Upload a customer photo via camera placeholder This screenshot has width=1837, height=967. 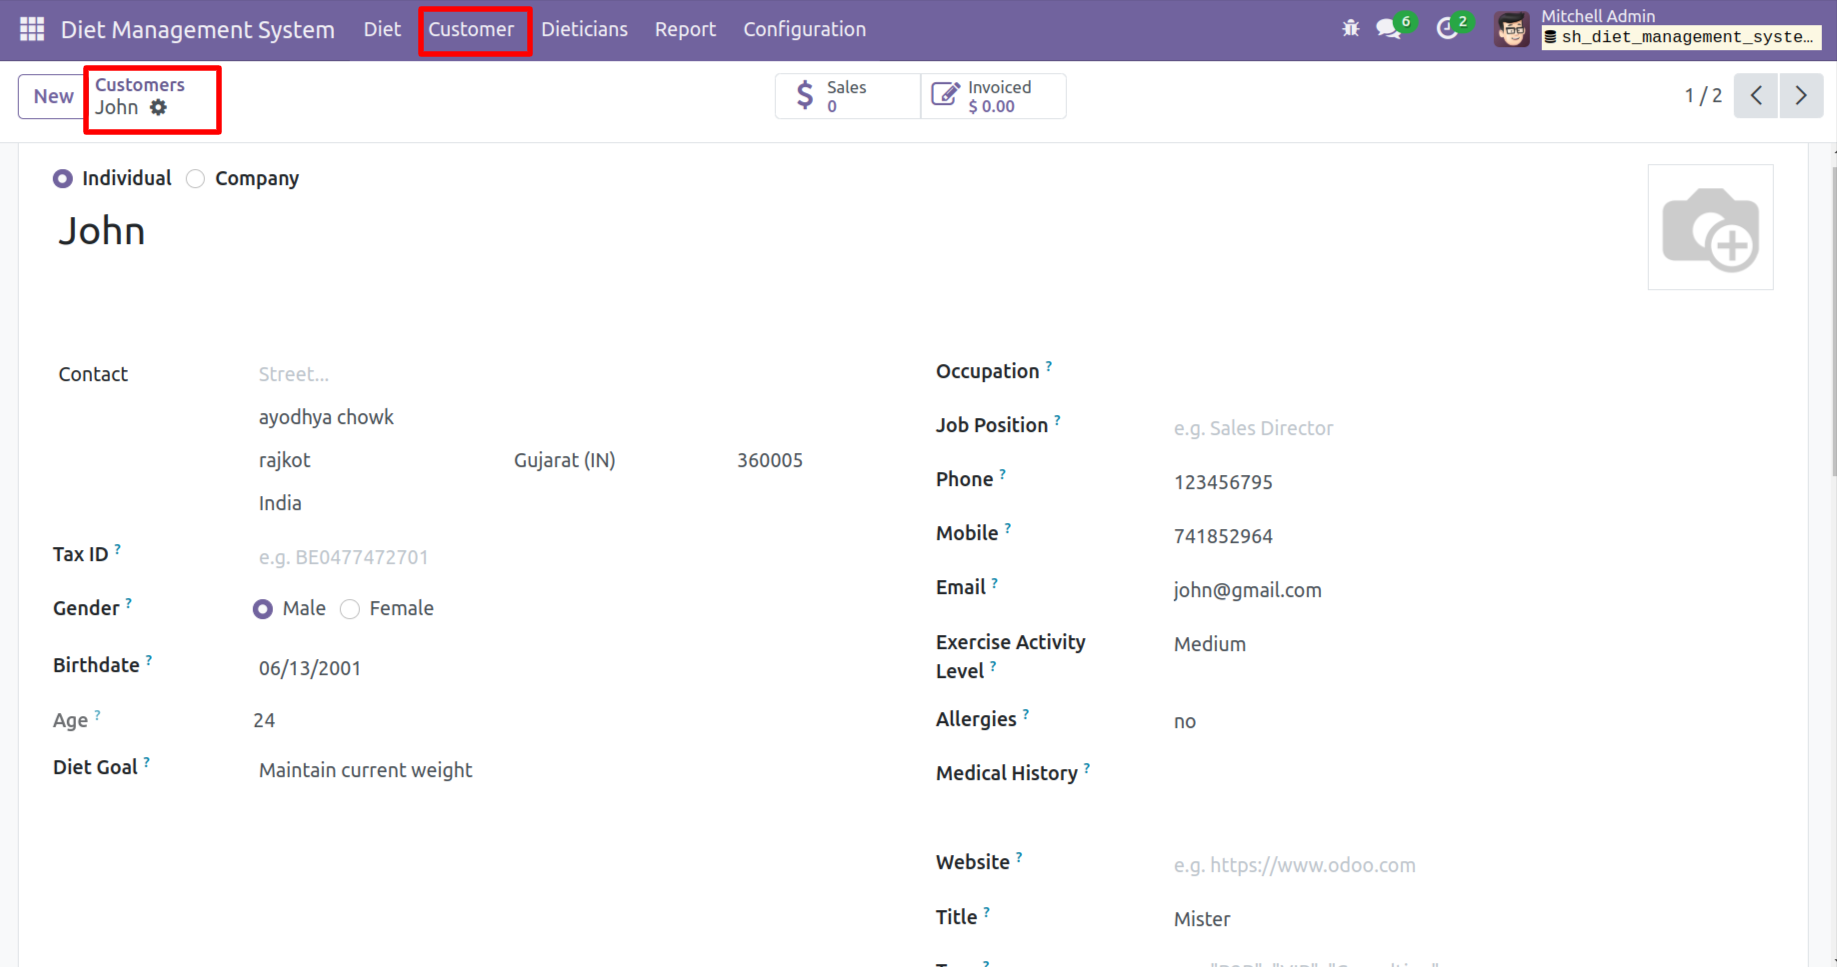coord(1710,227)
